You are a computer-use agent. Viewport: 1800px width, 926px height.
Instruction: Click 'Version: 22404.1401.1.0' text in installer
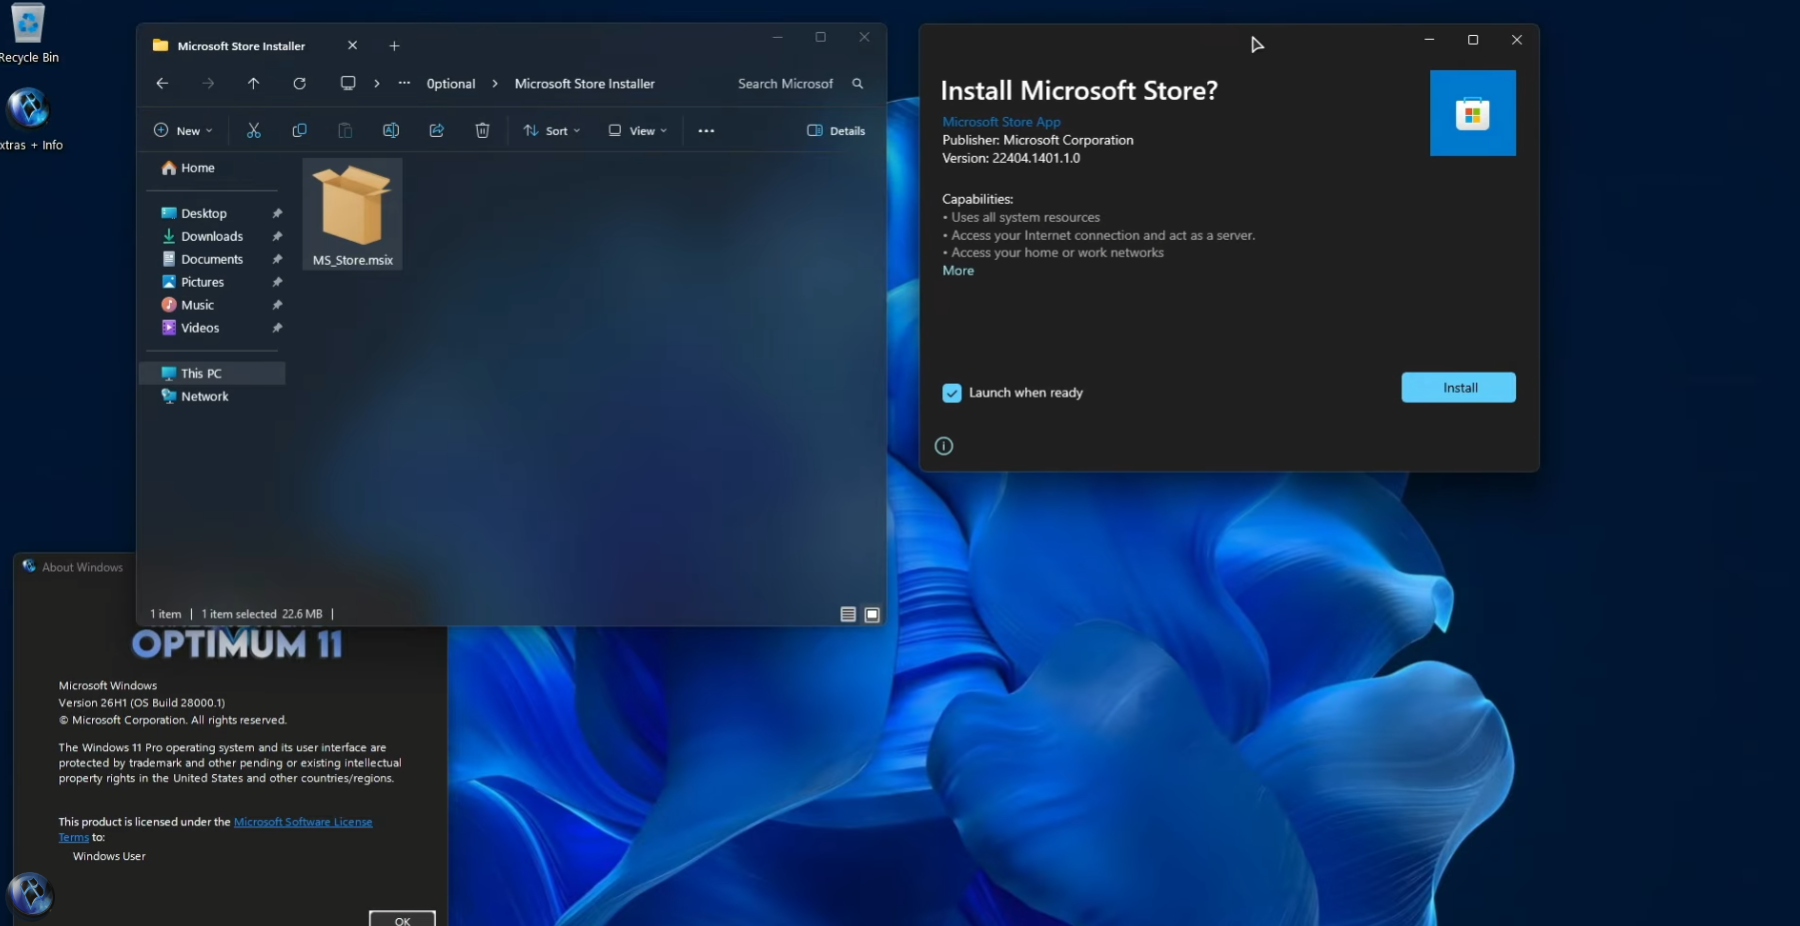pyautogui.click(x=1011, y=158)
